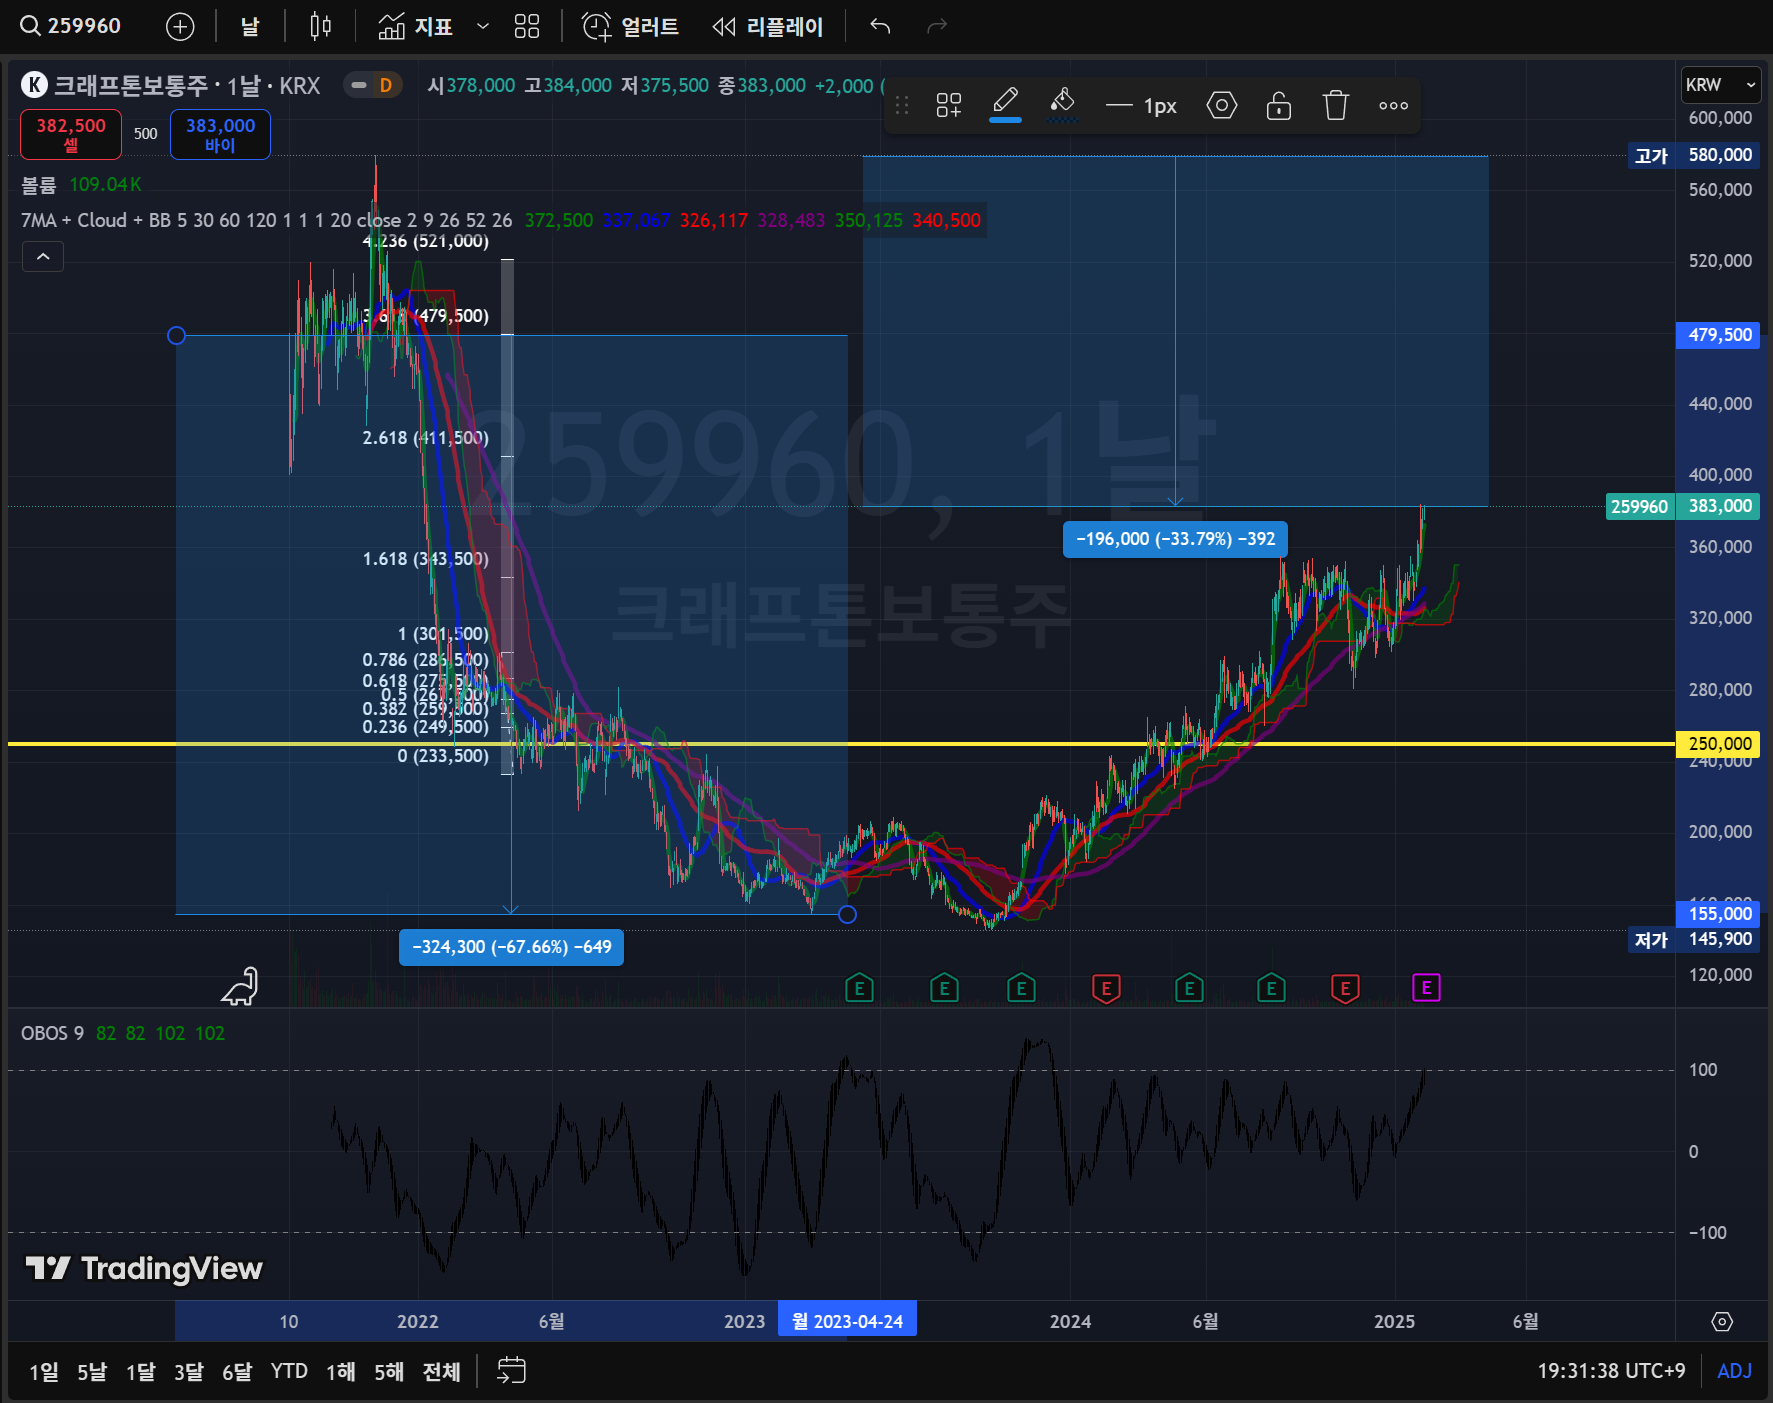Toggle ADJ adjusted price setting
Image resolution: width=1773 pixels, height=1403 pixels.
point(1734,1371)
